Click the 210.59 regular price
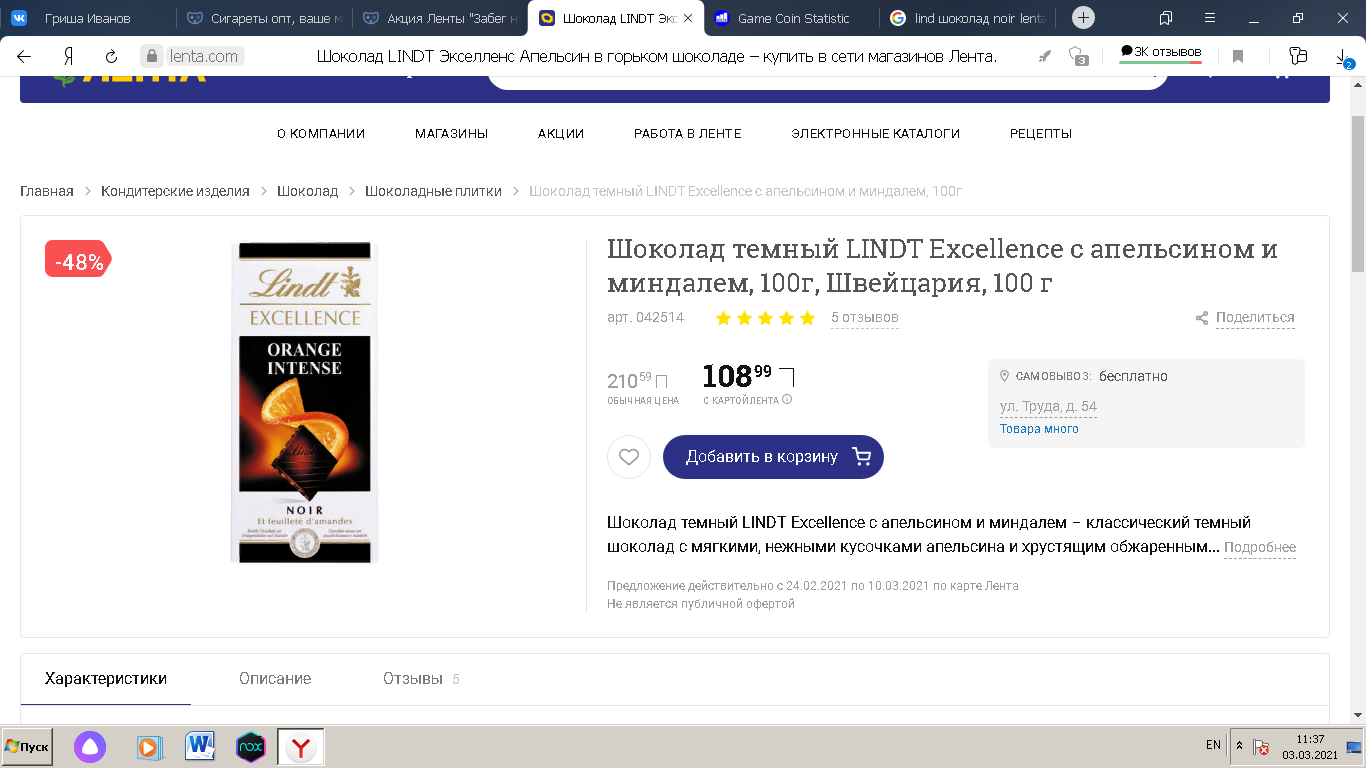 [x=637, y=380]
